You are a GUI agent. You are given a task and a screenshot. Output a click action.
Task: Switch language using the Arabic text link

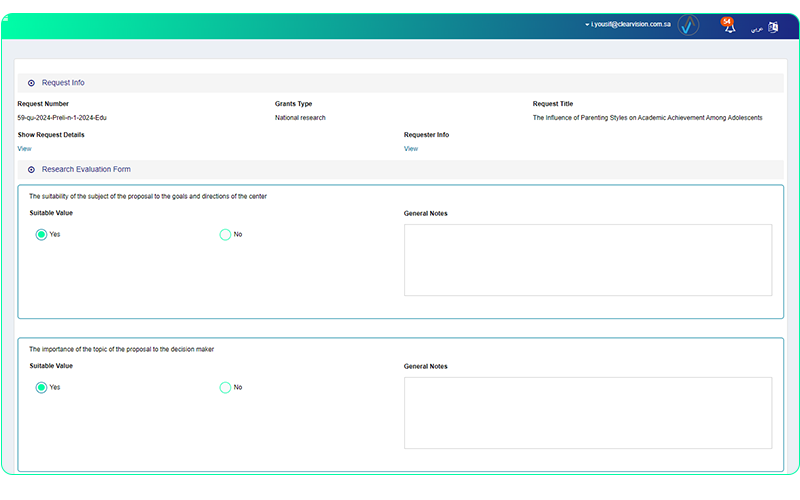(756, 29)
